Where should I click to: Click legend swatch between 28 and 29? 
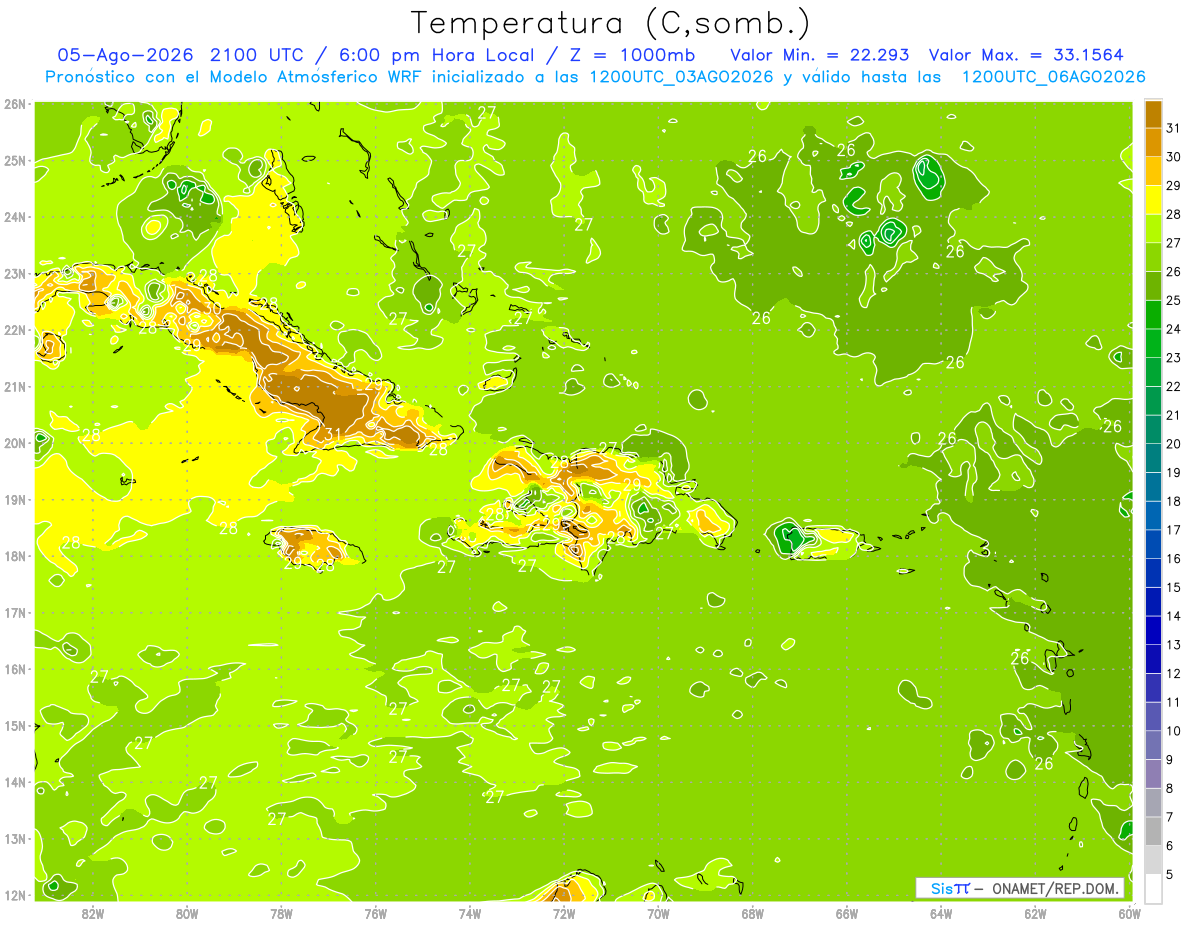click(x=1153, y=200)
